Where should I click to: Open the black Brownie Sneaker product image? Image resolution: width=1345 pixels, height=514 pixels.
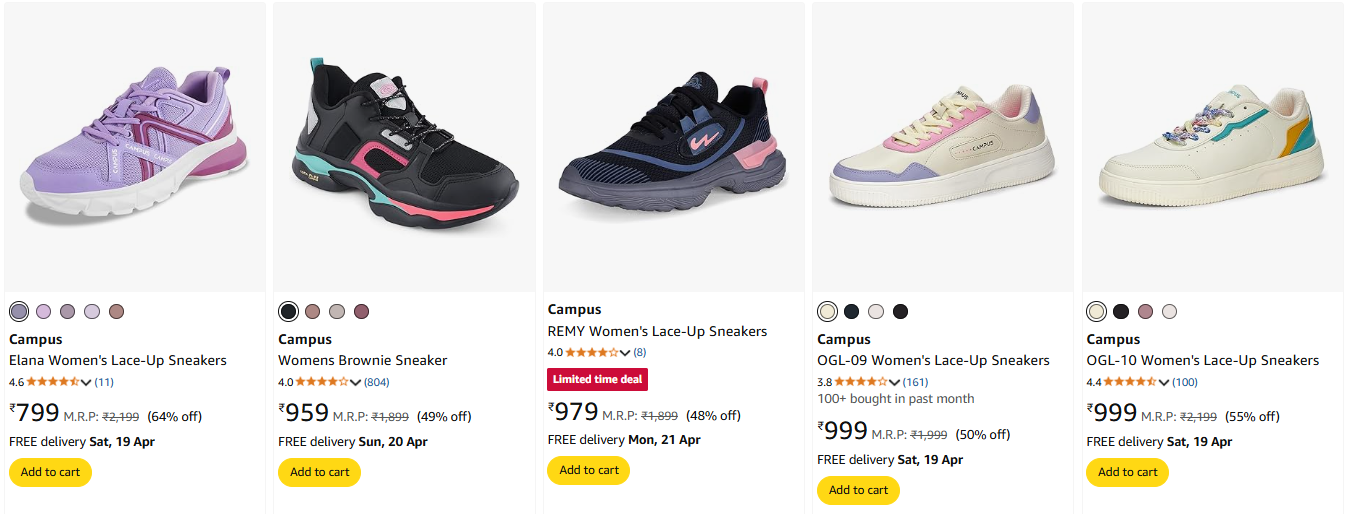[404, 147]
